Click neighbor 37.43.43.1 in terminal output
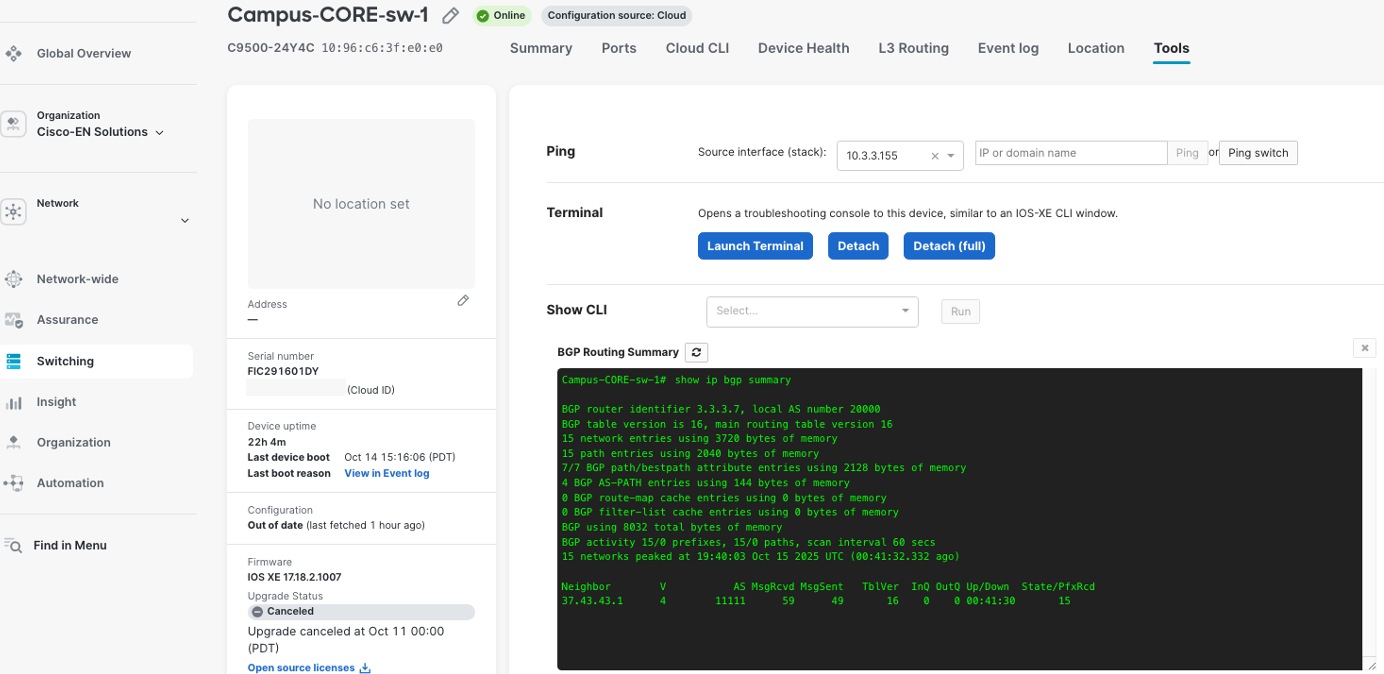The height and width of the screenshot is (674, 1384). pos(592,601)
